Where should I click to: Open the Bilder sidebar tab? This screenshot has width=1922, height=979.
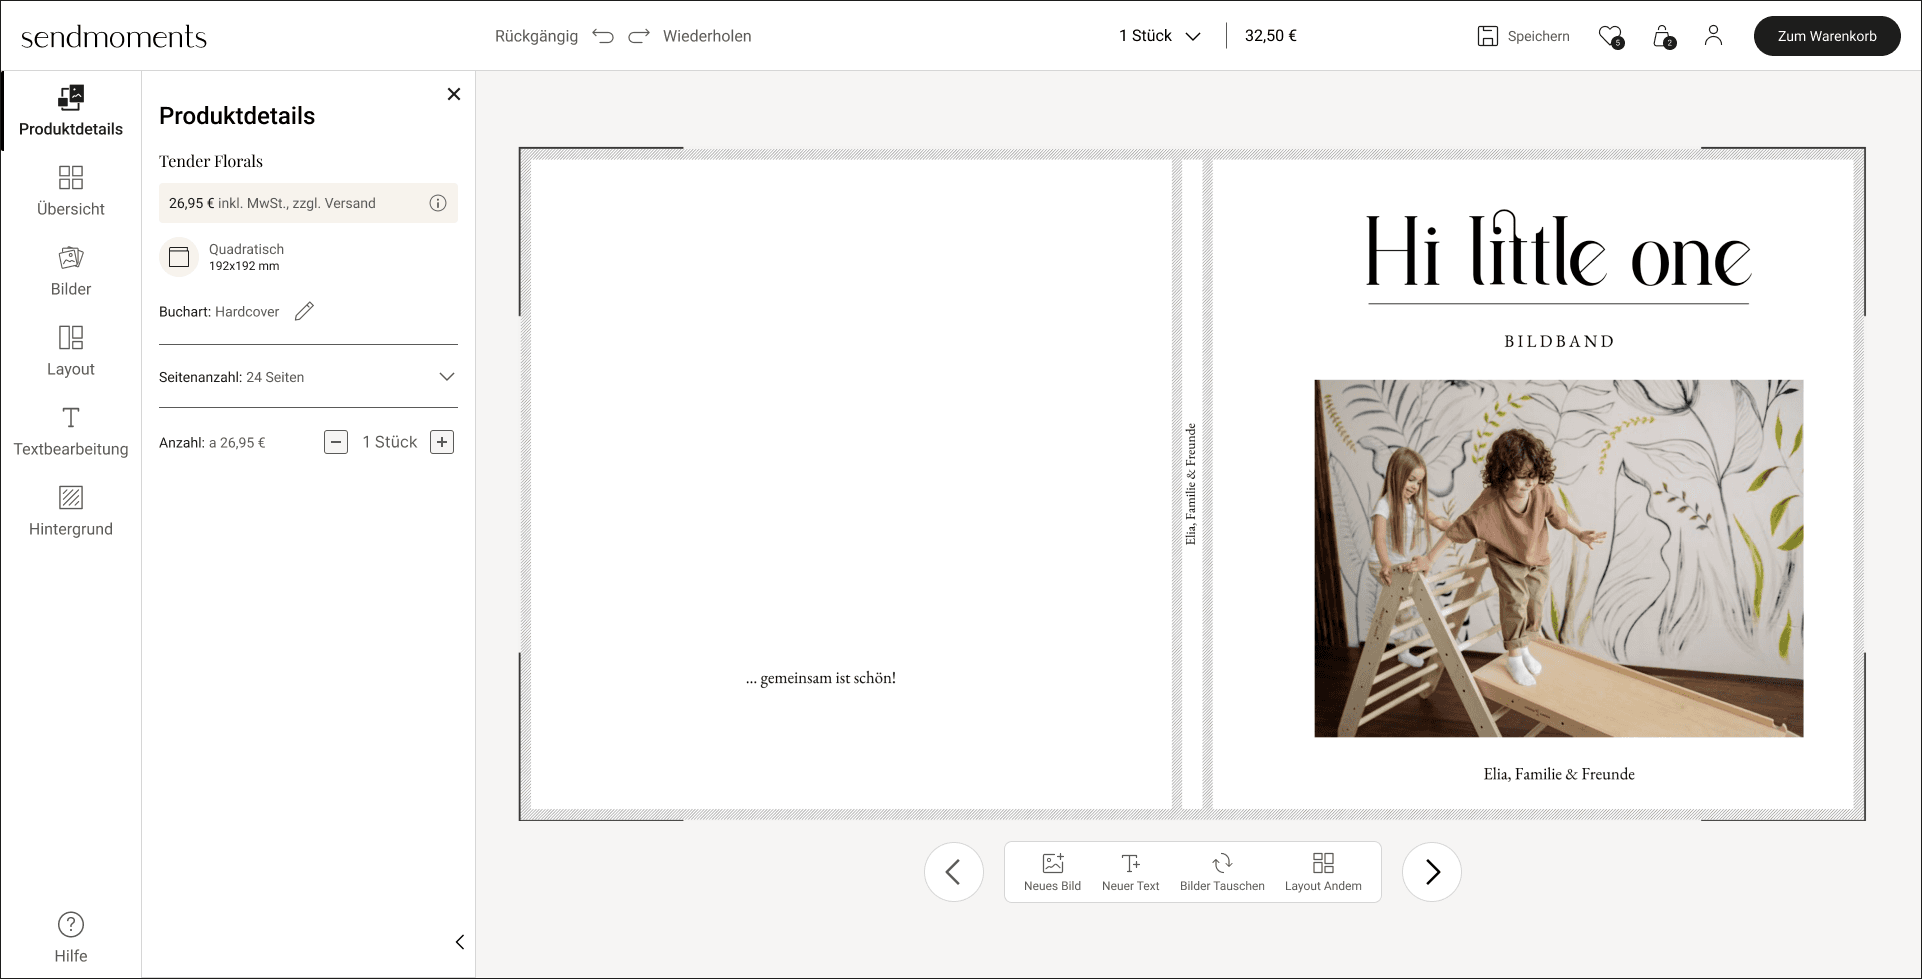(71, 271)
